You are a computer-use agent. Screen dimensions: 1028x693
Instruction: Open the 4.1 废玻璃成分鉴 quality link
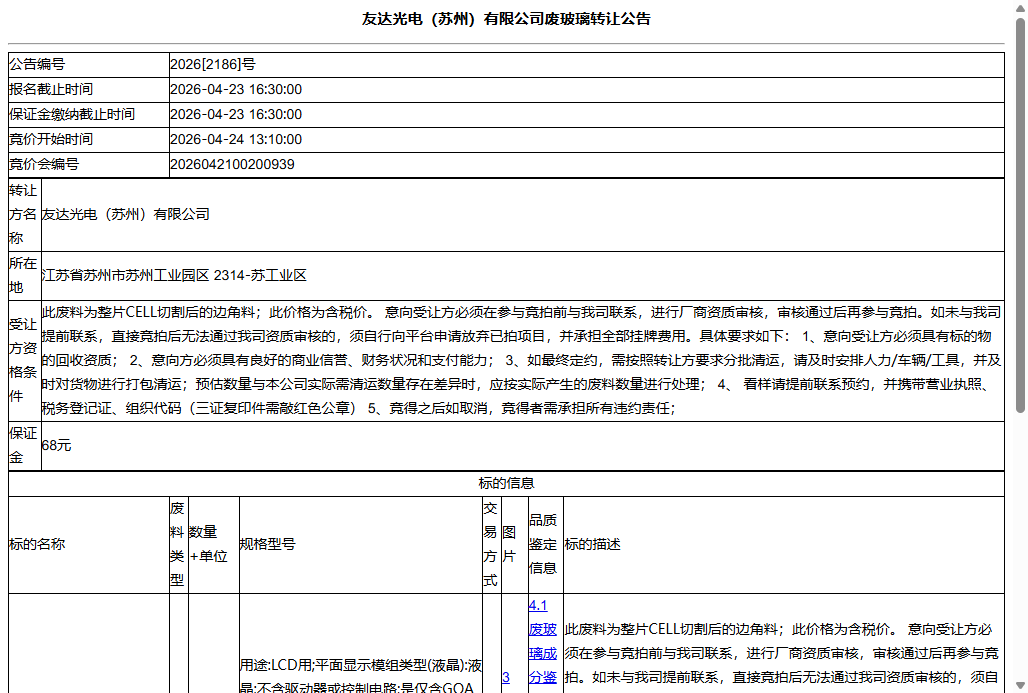542,642
